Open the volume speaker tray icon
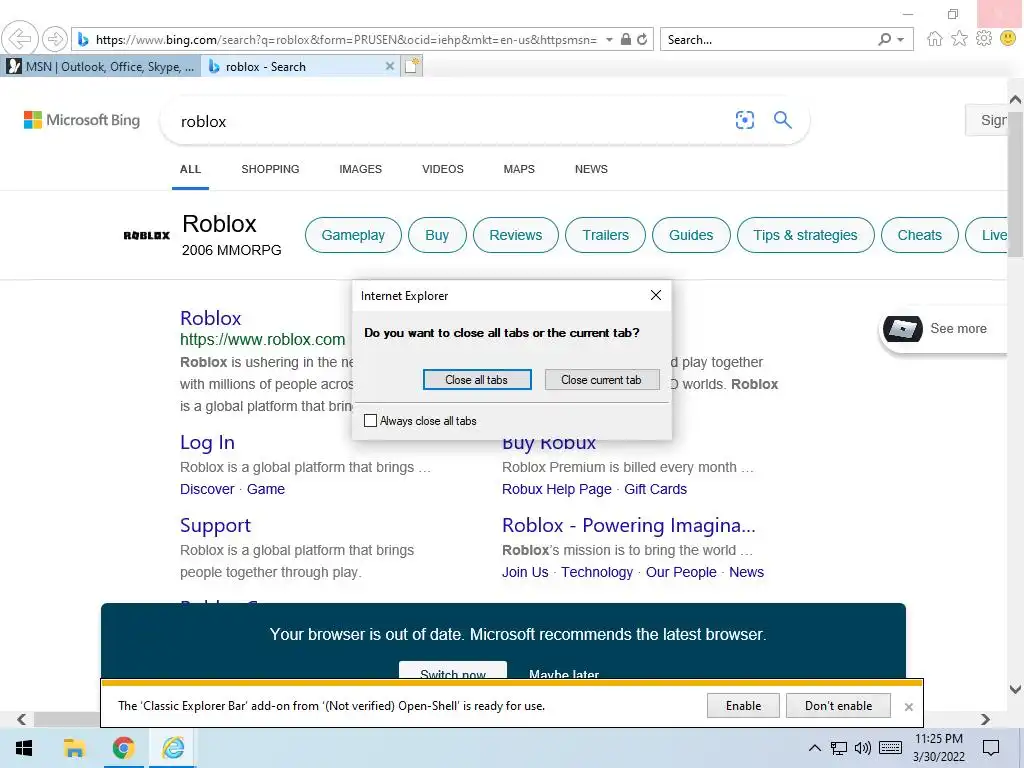Image resolution: width=1024 pixels, height=768 pixels. 862,748
